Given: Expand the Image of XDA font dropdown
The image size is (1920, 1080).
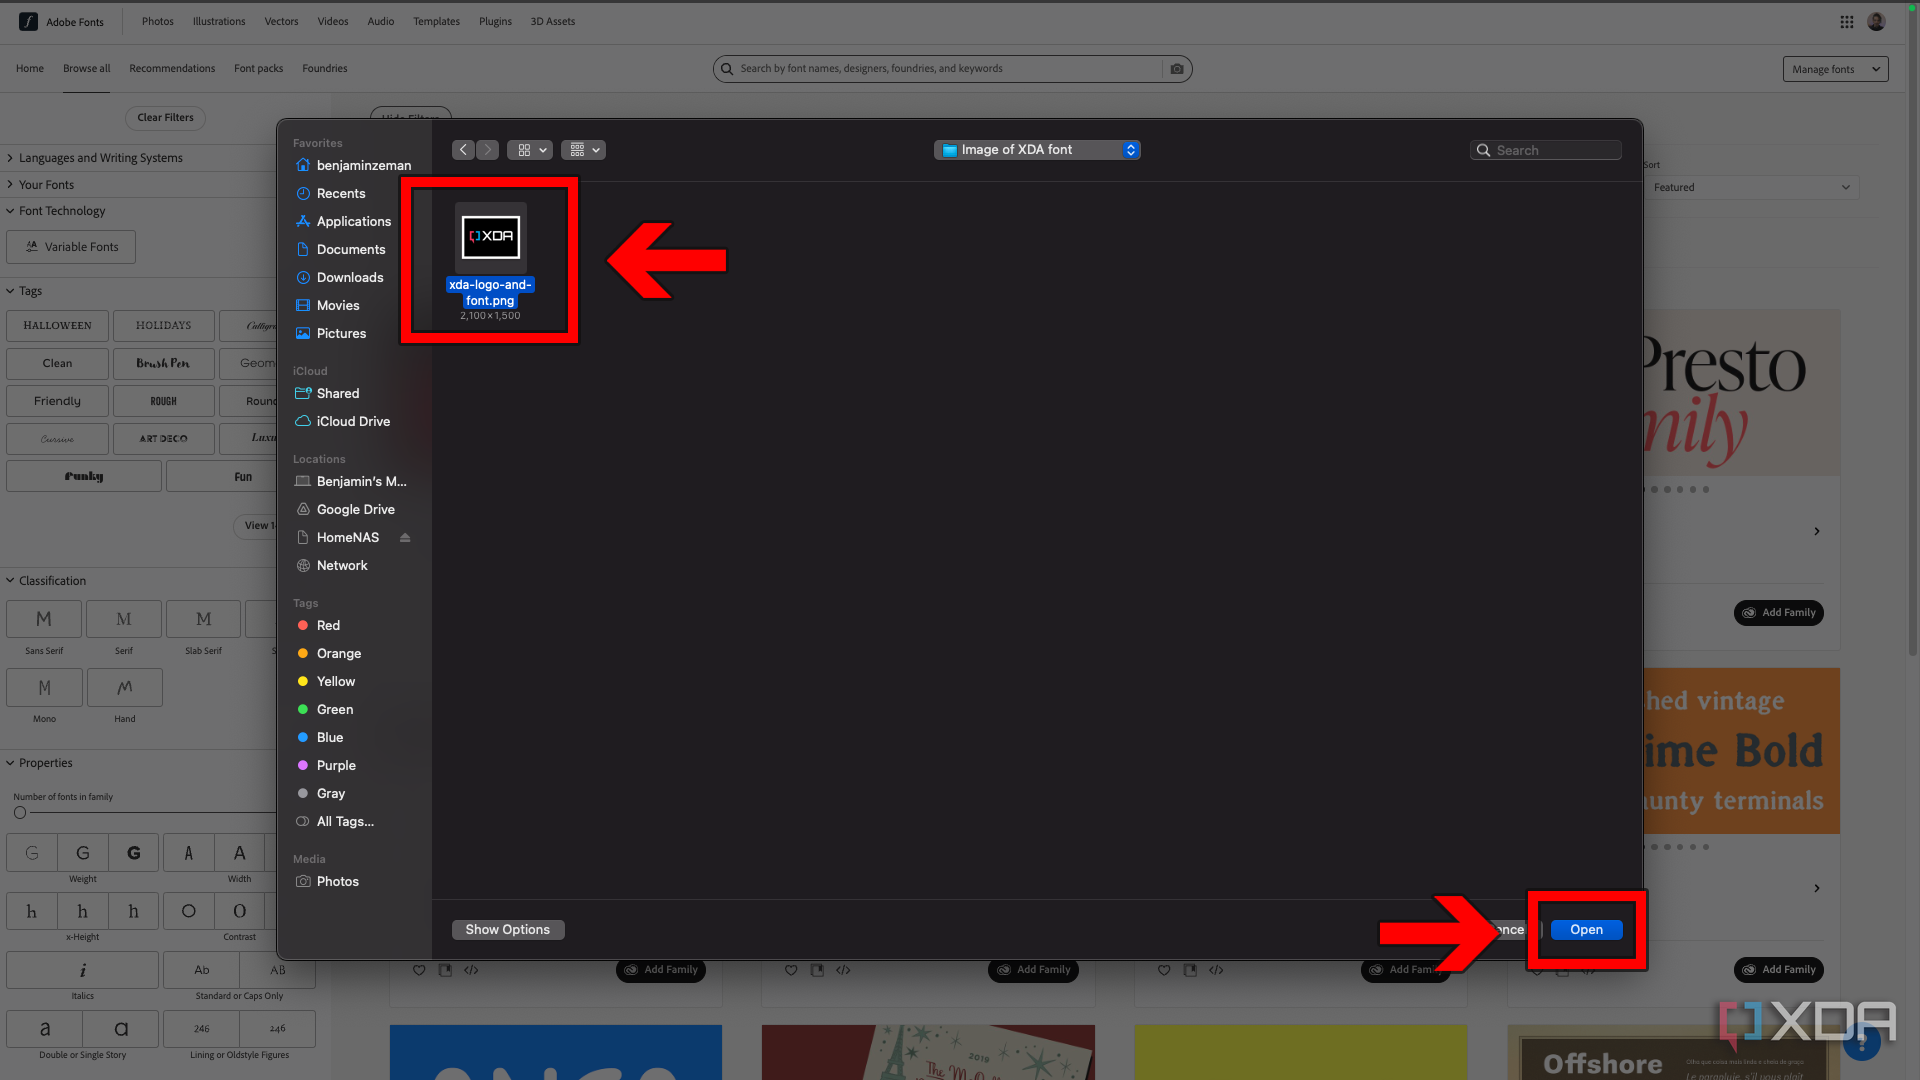Looking at the screenshot, I should point(1129,149).
